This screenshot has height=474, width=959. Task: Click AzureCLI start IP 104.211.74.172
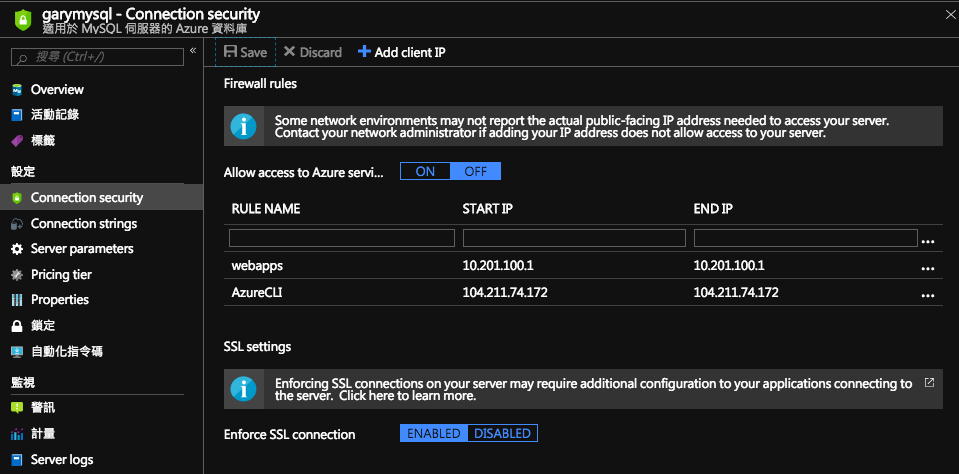click(505, 293)
